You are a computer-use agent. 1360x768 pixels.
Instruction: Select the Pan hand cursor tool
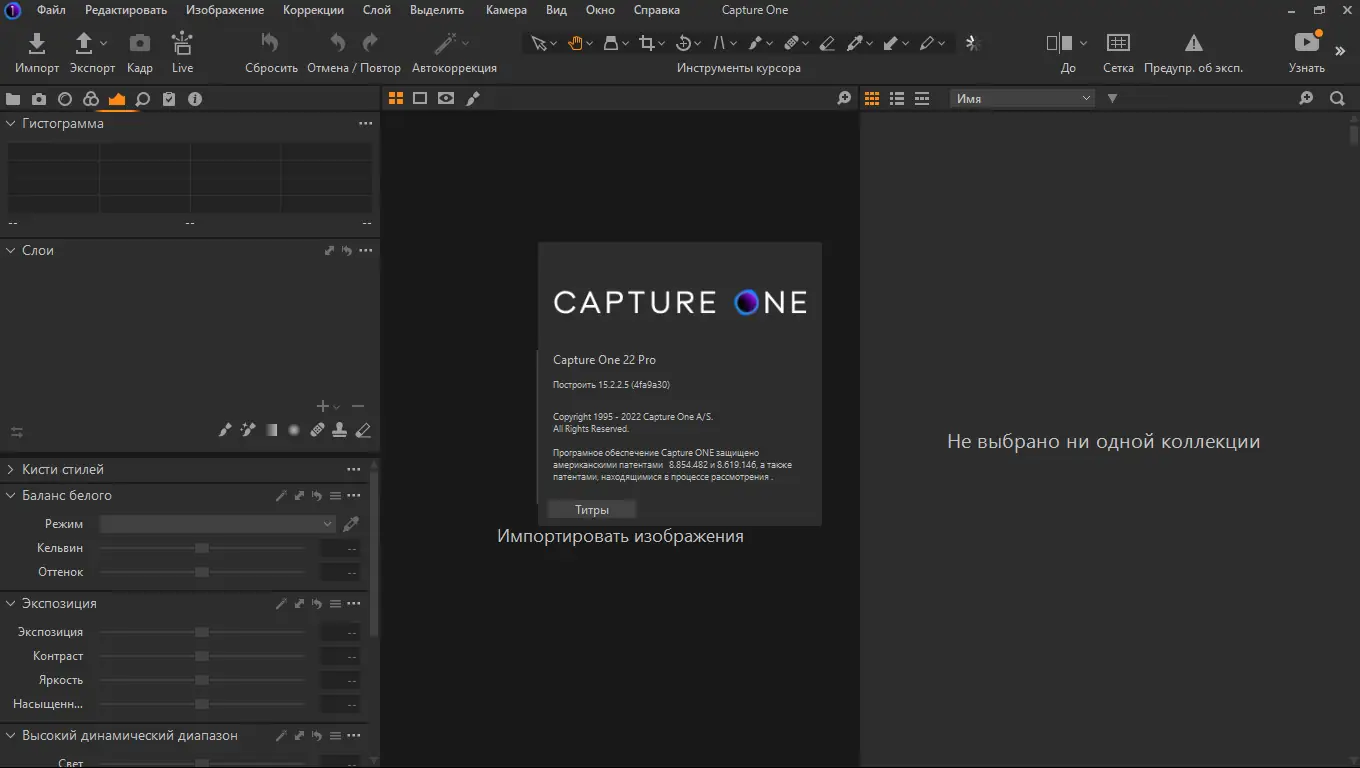(576, 43)
